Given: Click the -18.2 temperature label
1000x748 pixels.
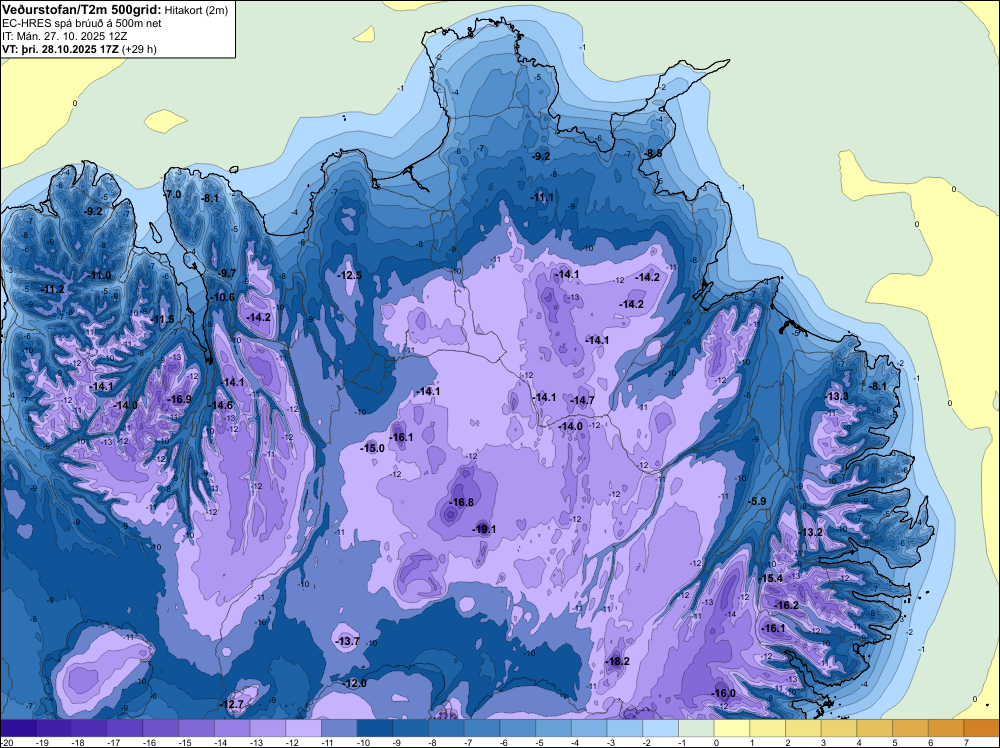Looking at the screenshot, I should click(x=617, y=661).
